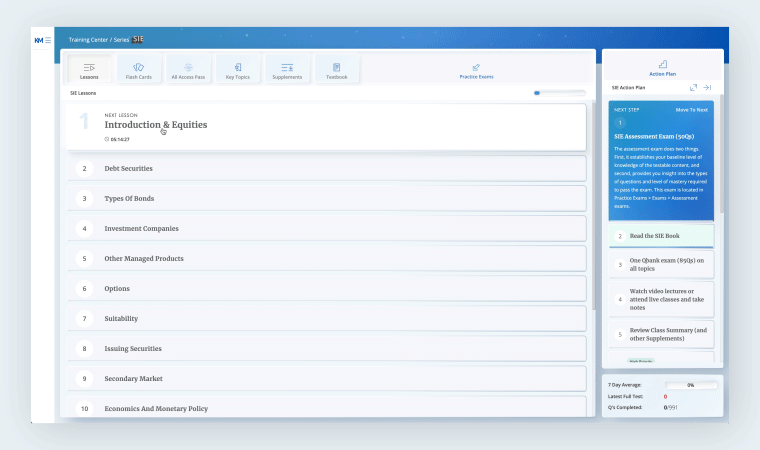
Task: Click Training Center breadcrumb link
Action: tap(90, 39)
